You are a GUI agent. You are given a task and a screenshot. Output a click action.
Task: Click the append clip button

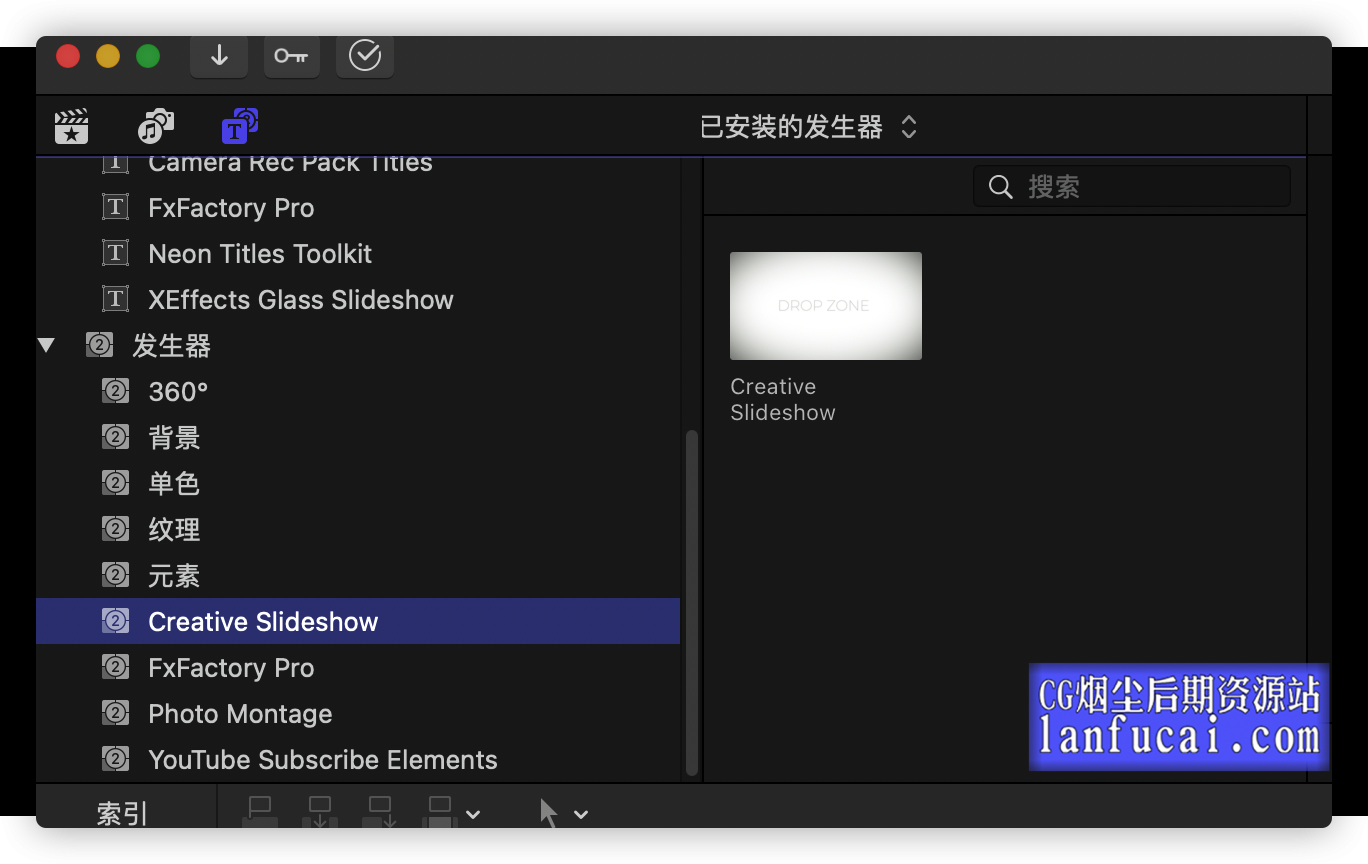(380, 813)
